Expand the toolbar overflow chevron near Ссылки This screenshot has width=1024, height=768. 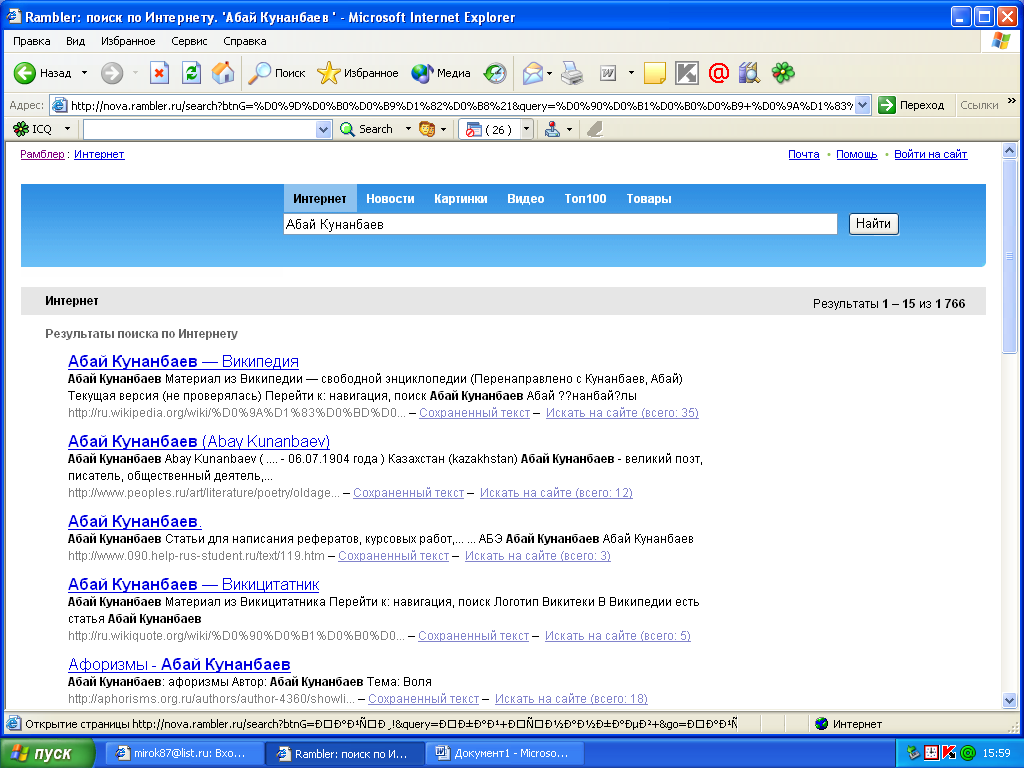pyautogui.click(x=1012, y=101)
